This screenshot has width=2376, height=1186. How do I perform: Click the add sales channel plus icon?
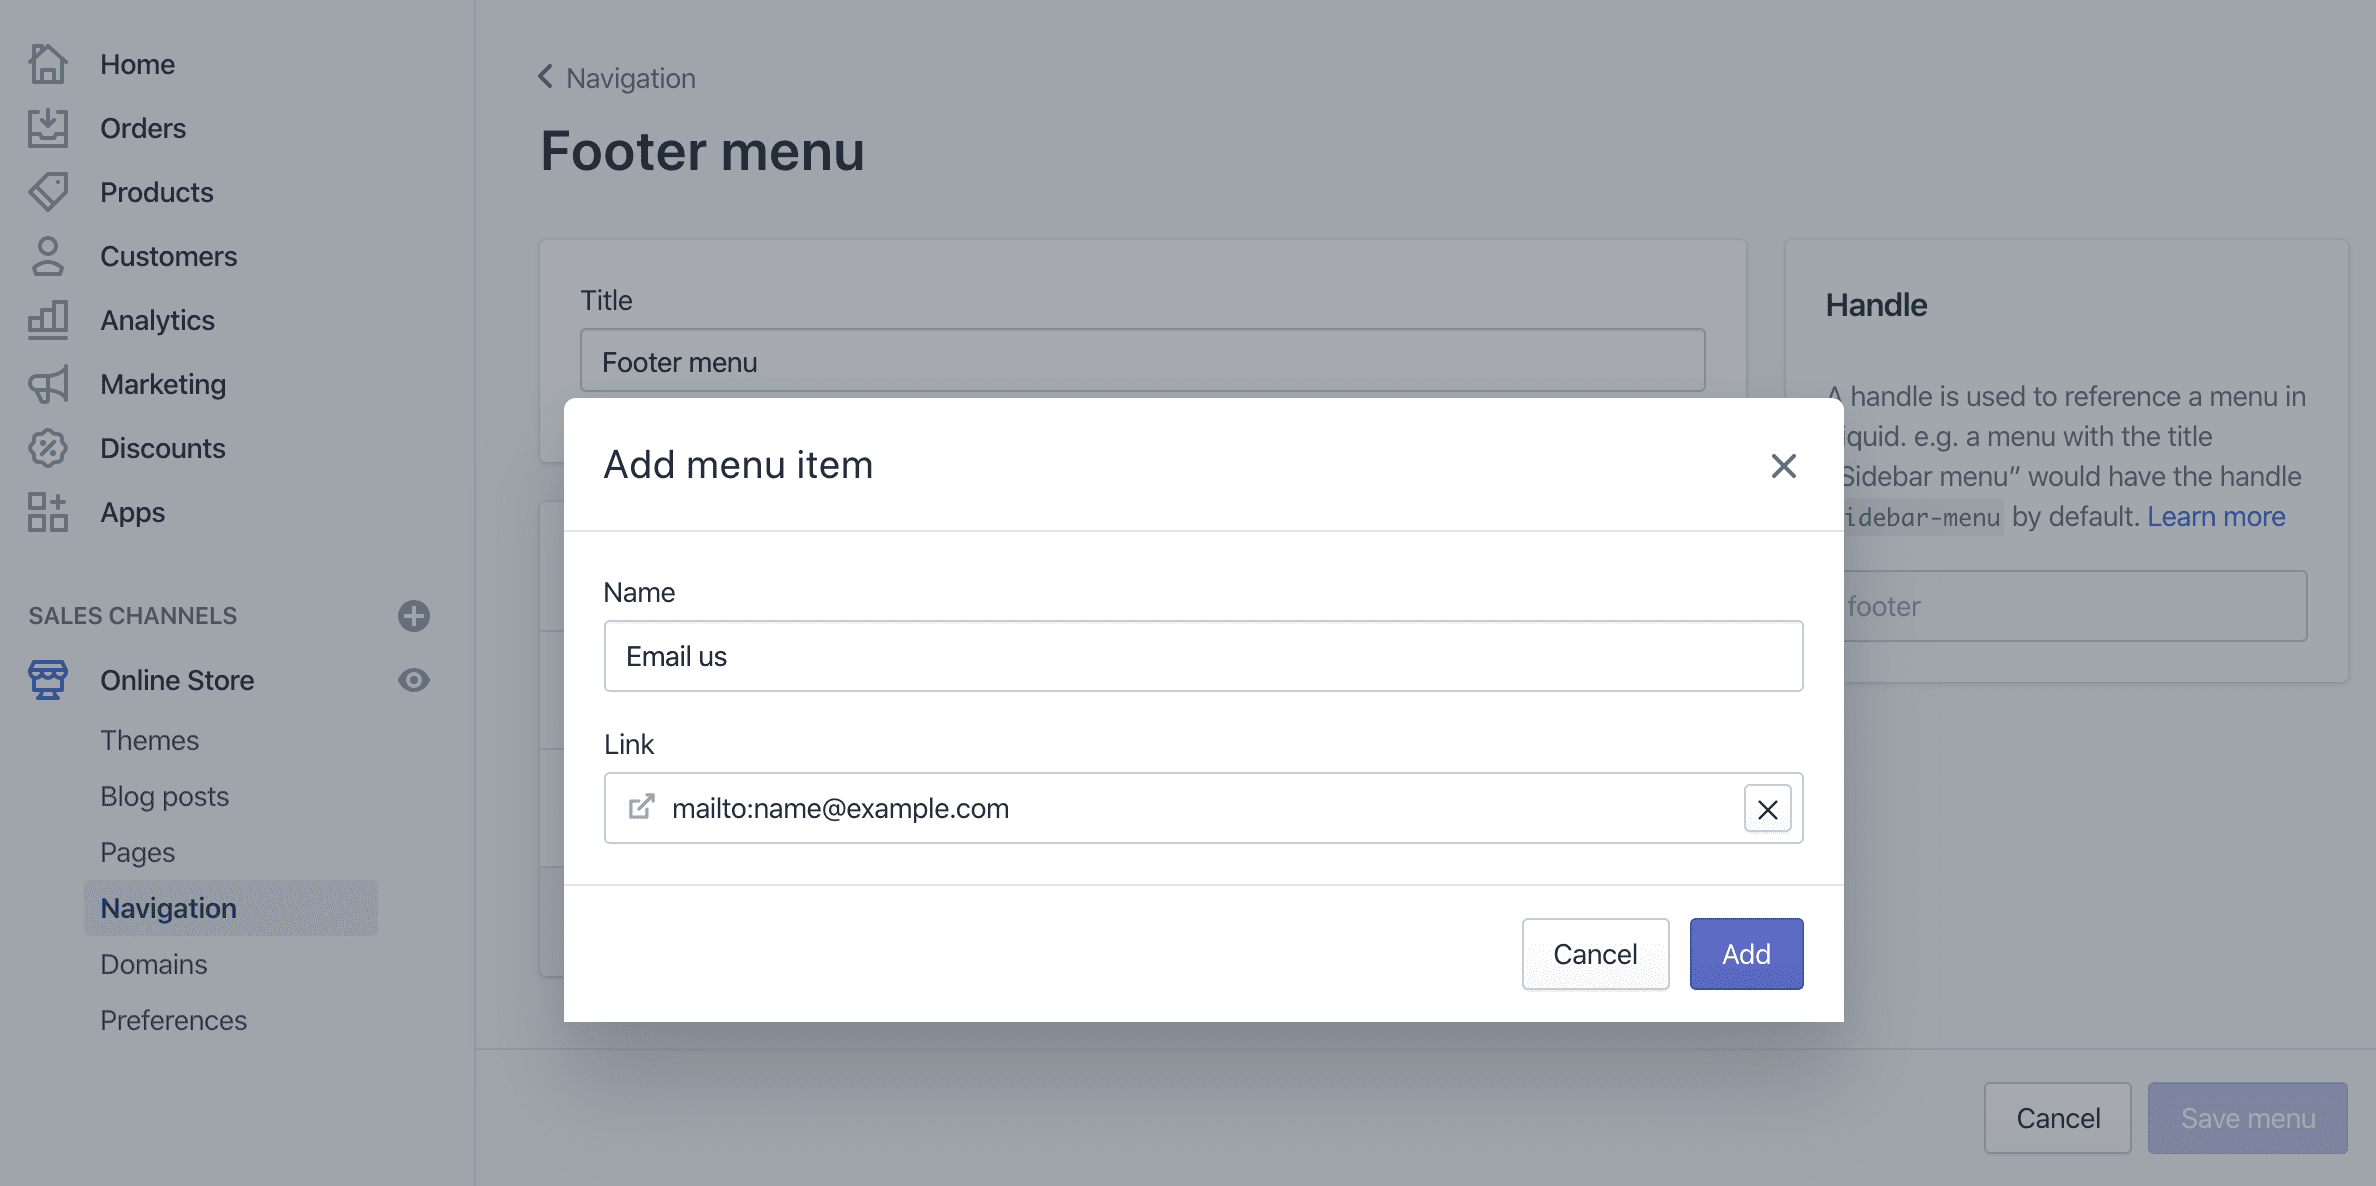tap(414, 616)
